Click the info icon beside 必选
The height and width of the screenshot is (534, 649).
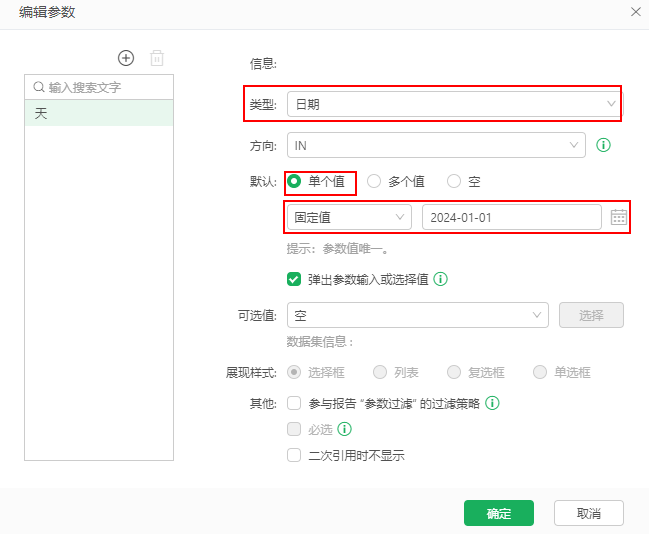tap(344, 429)
